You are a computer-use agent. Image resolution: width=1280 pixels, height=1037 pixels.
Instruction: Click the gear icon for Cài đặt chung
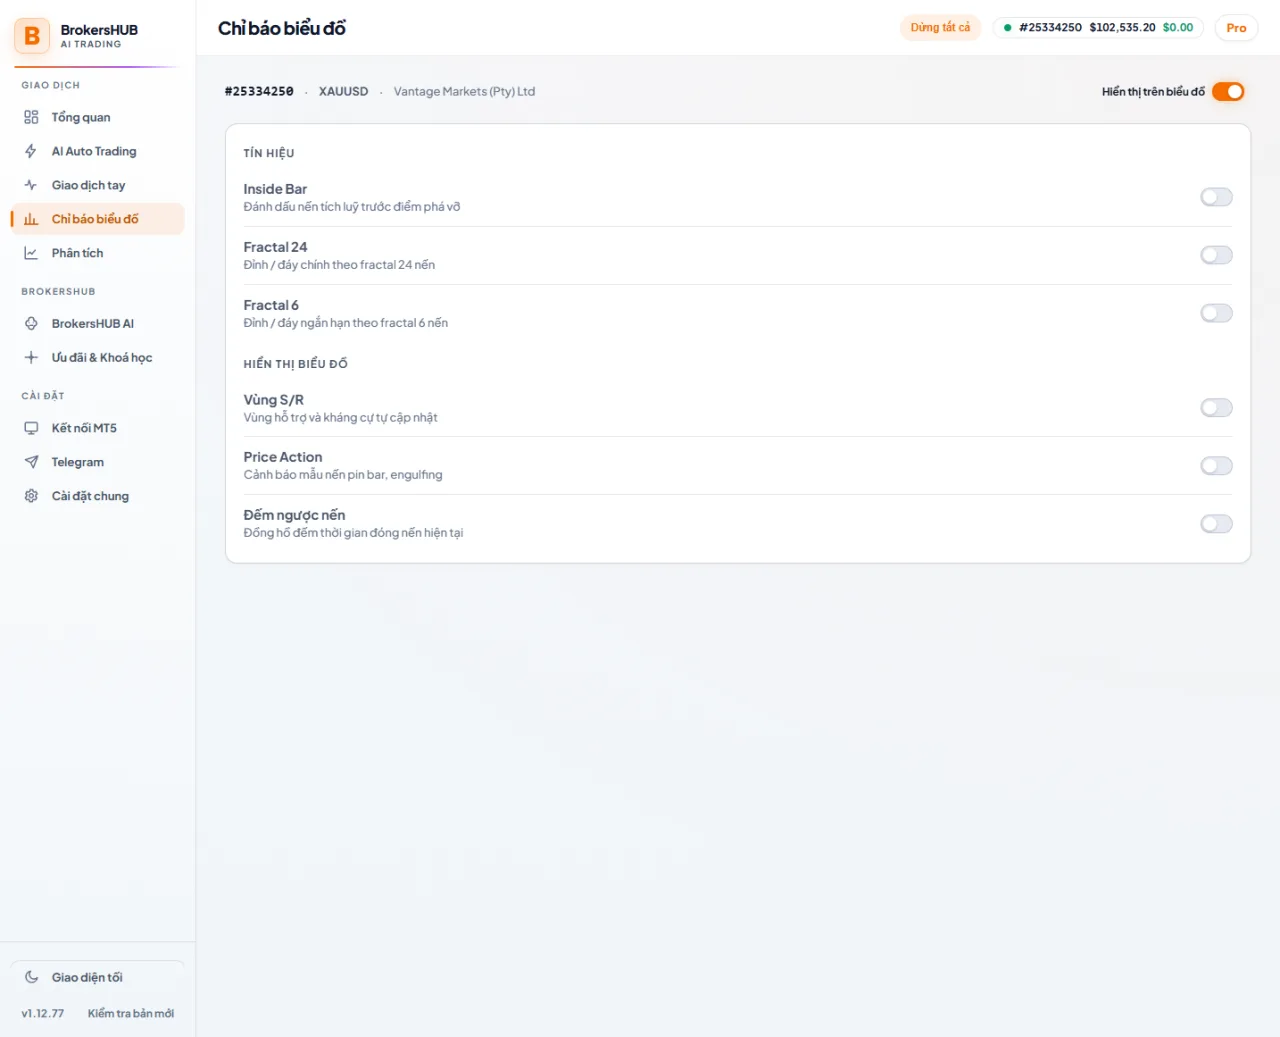click(x=31, y=496)
